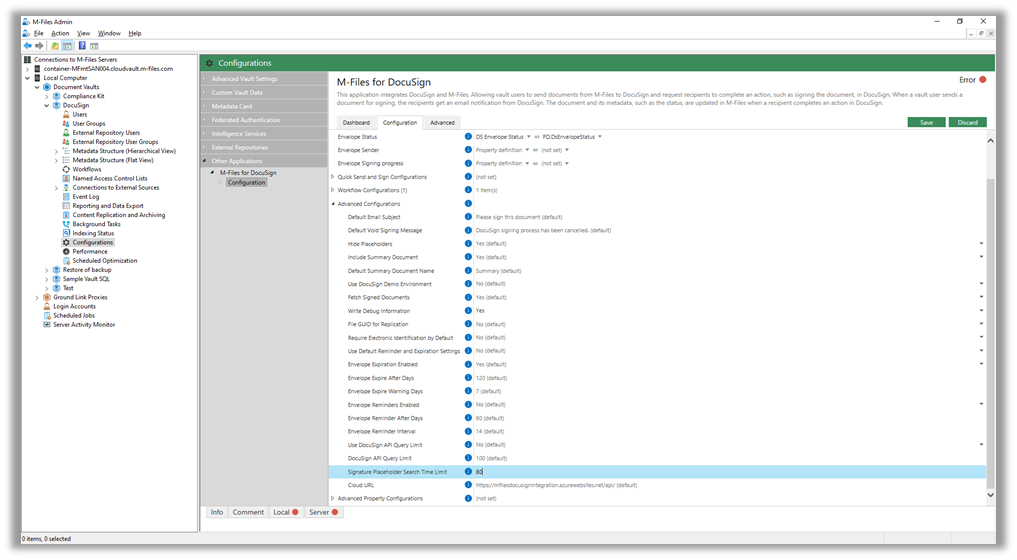The height and width of the screenshot is (560, 1017).
Task: Click the settings list scroll-up arrow
Action: [x=990, y=140]
